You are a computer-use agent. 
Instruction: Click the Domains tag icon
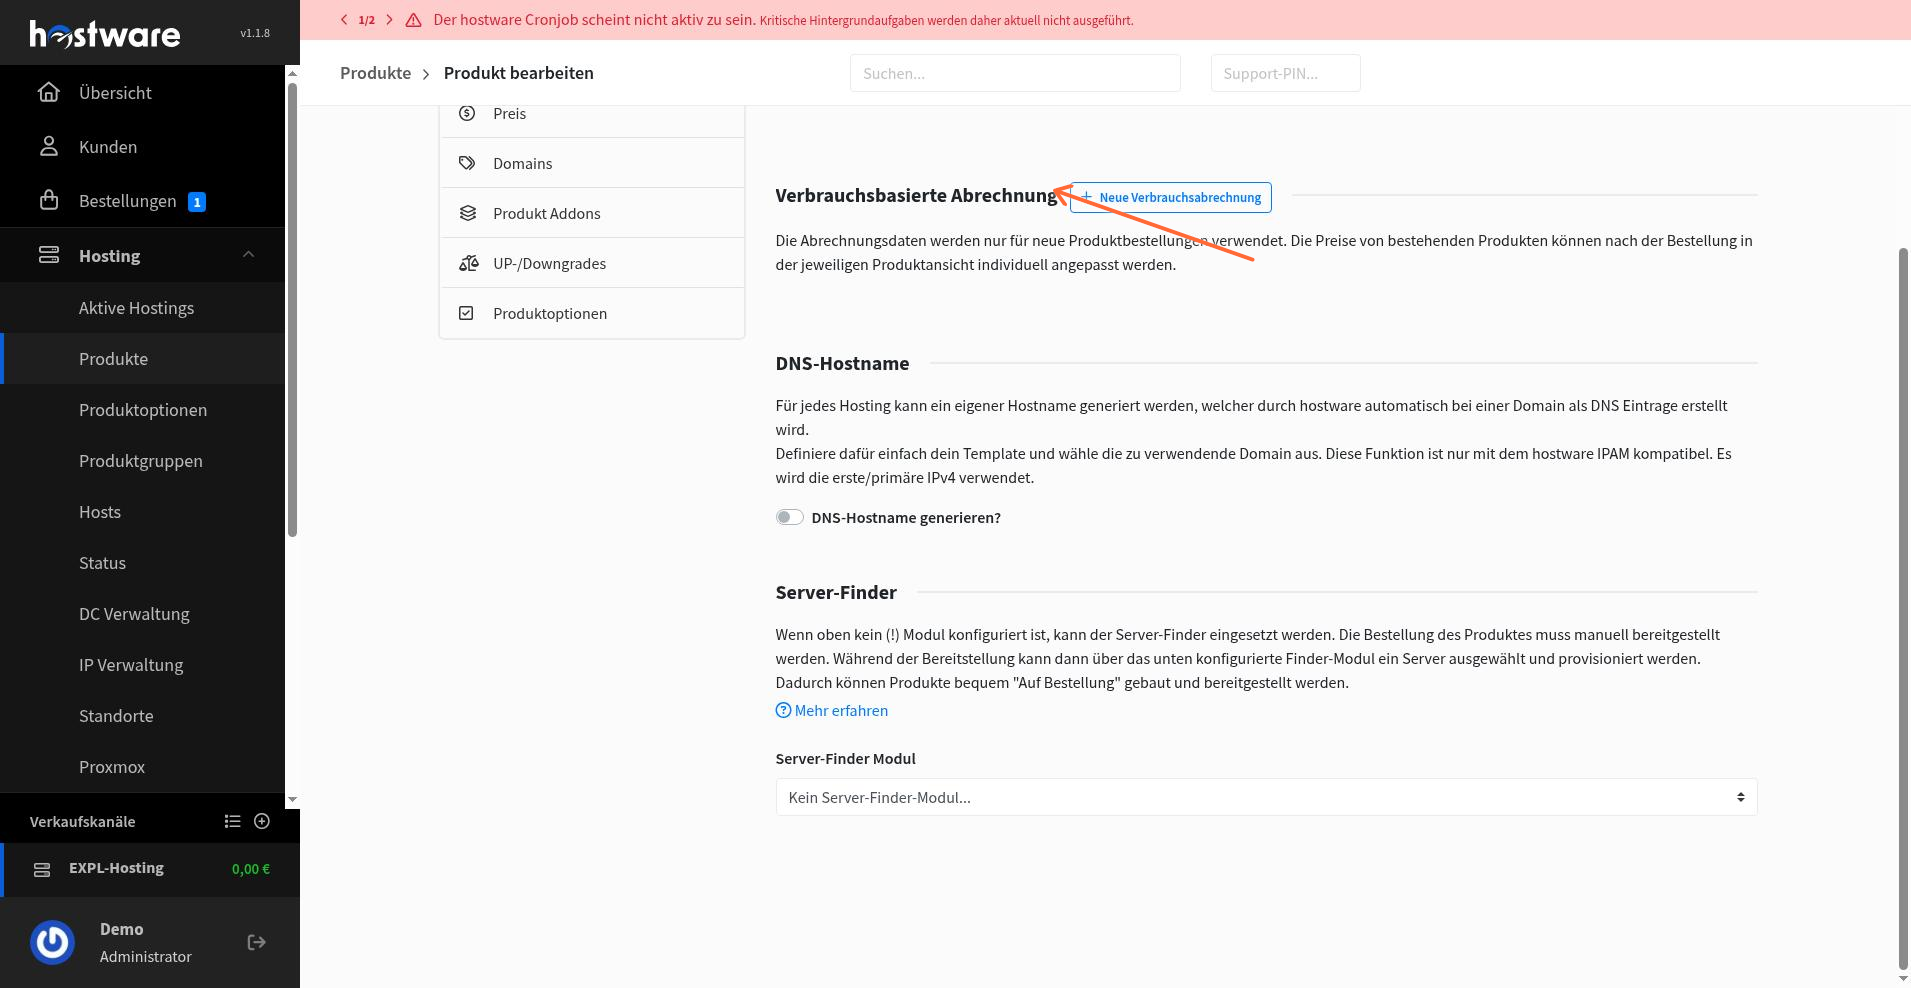click(467, 163)
